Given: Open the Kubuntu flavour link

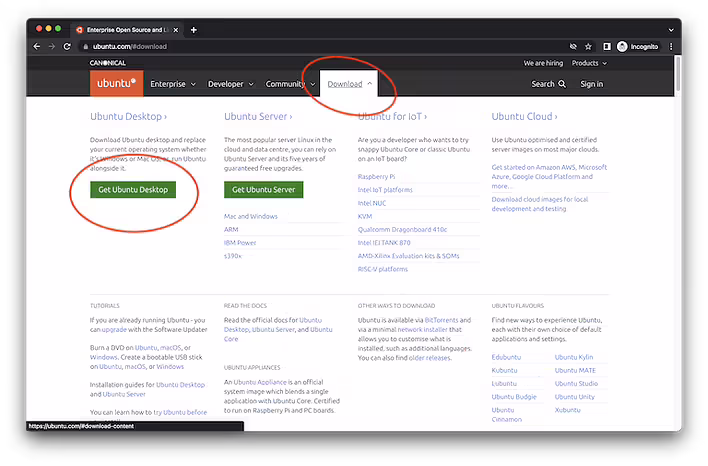Looking at the screenshot, I should pos(504,370).
